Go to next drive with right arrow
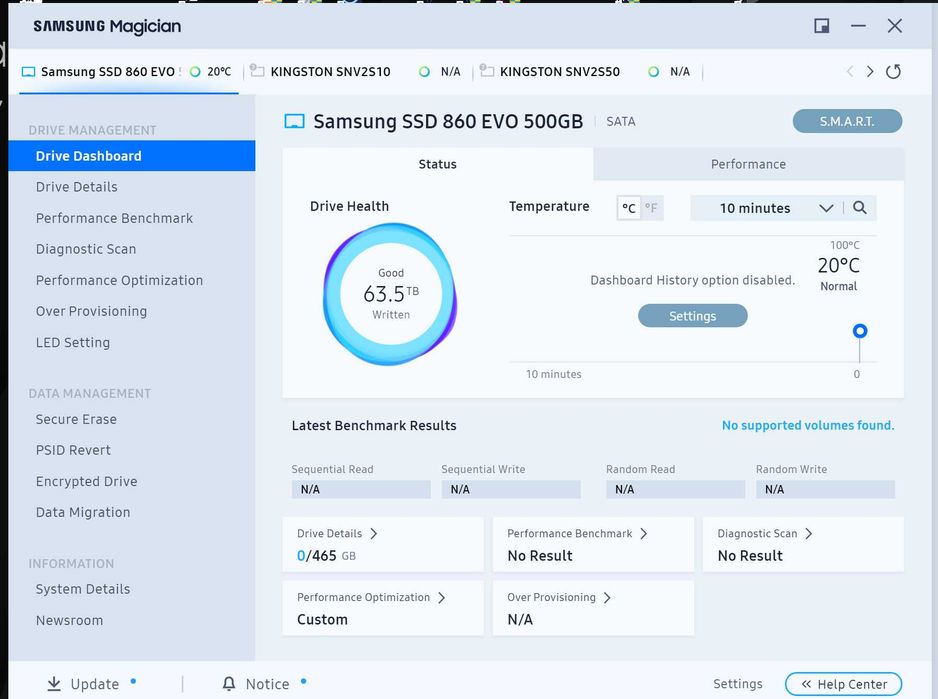 pyautogui.click(x=870, y=72)
